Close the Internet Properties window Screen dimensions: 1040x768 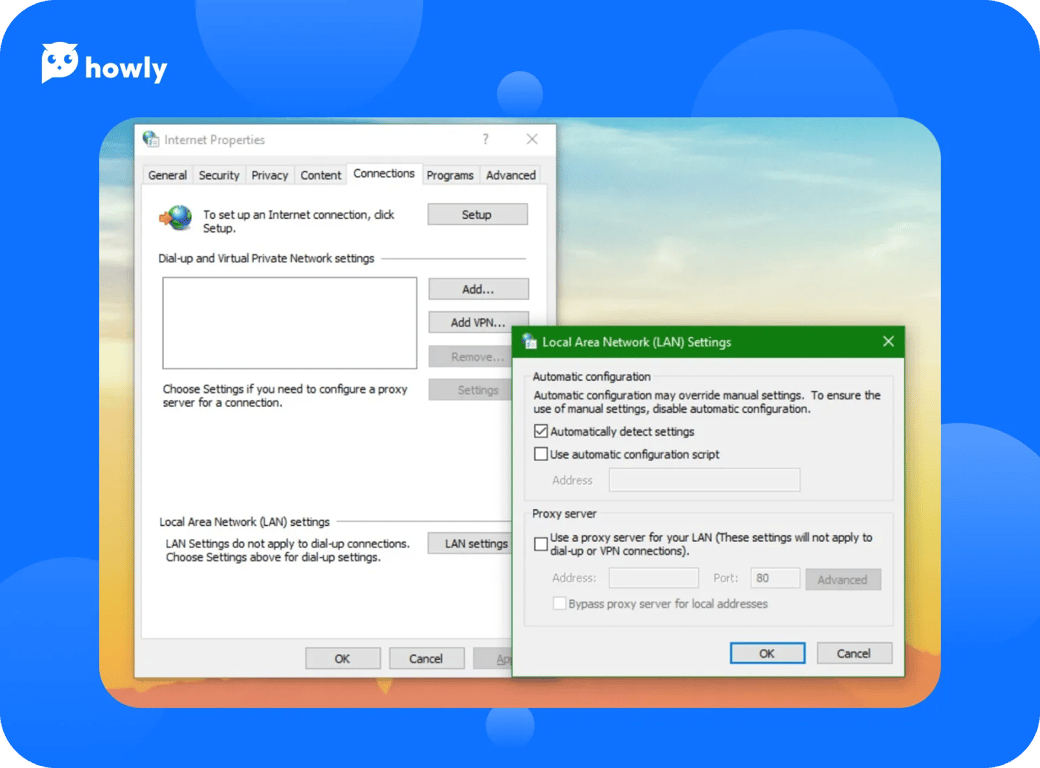tap(532, 140)
